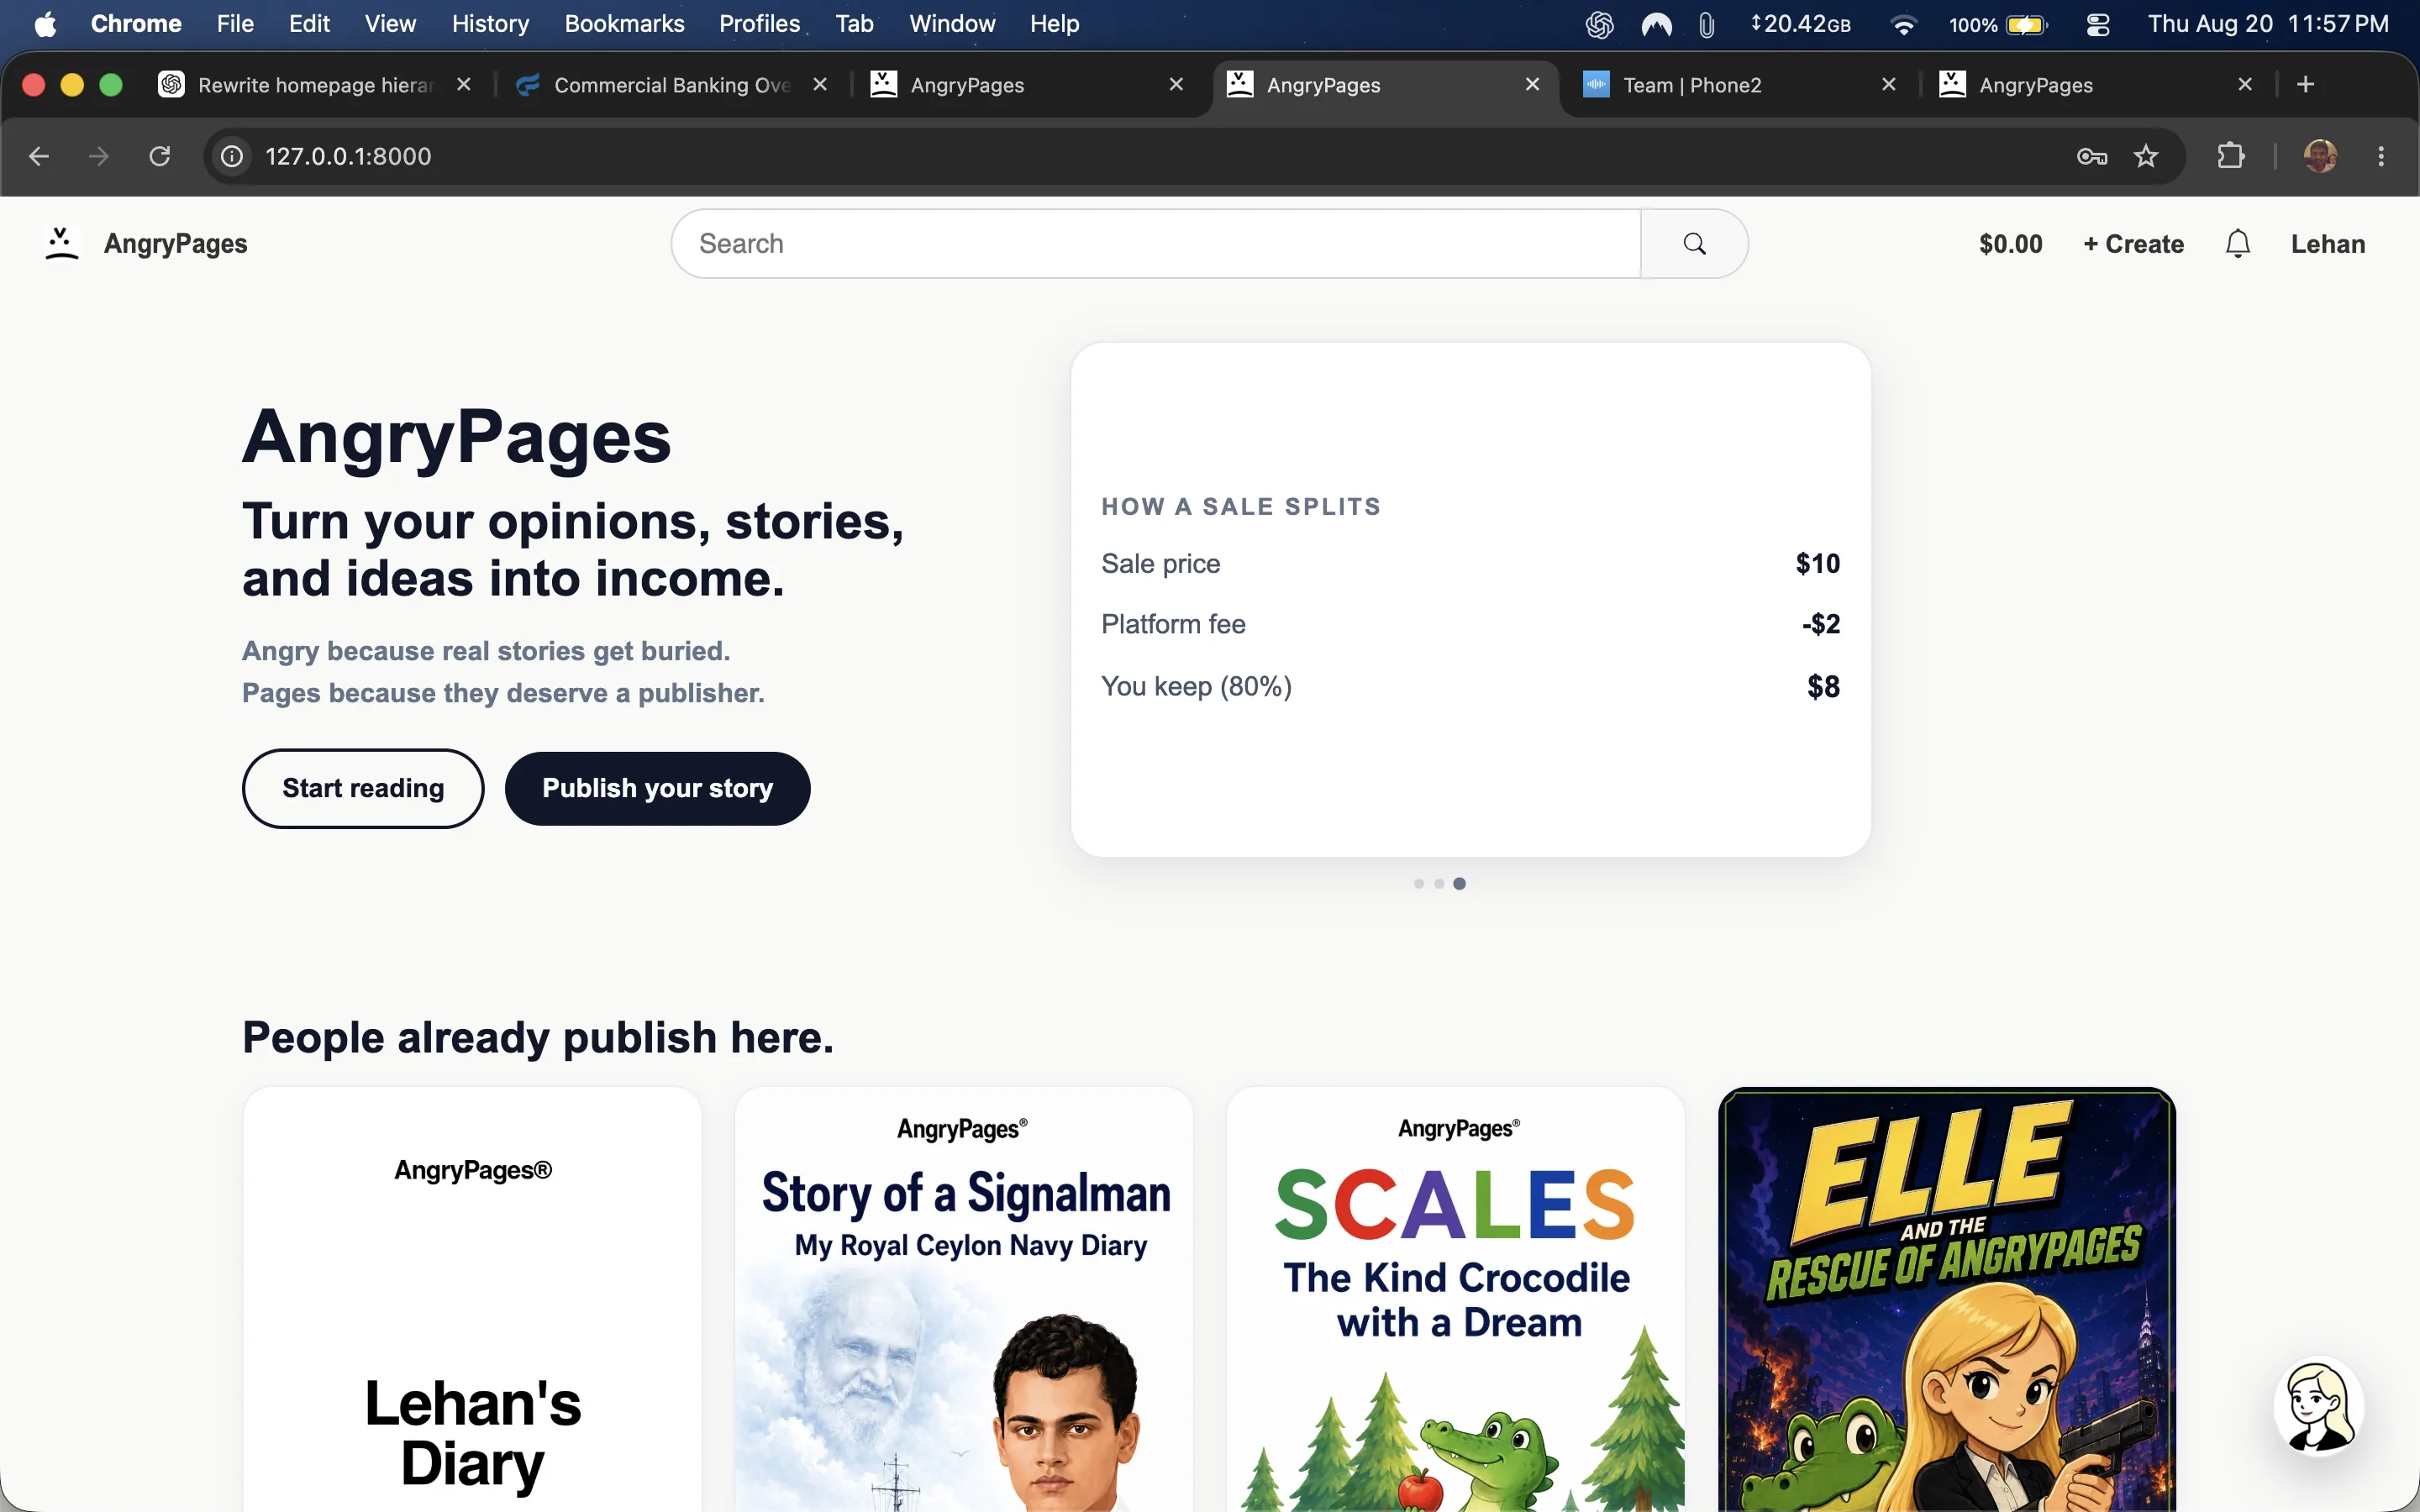Click the ChatGPT menu bar icon
This screenshot has width=2420, height=1512.
1599,24
